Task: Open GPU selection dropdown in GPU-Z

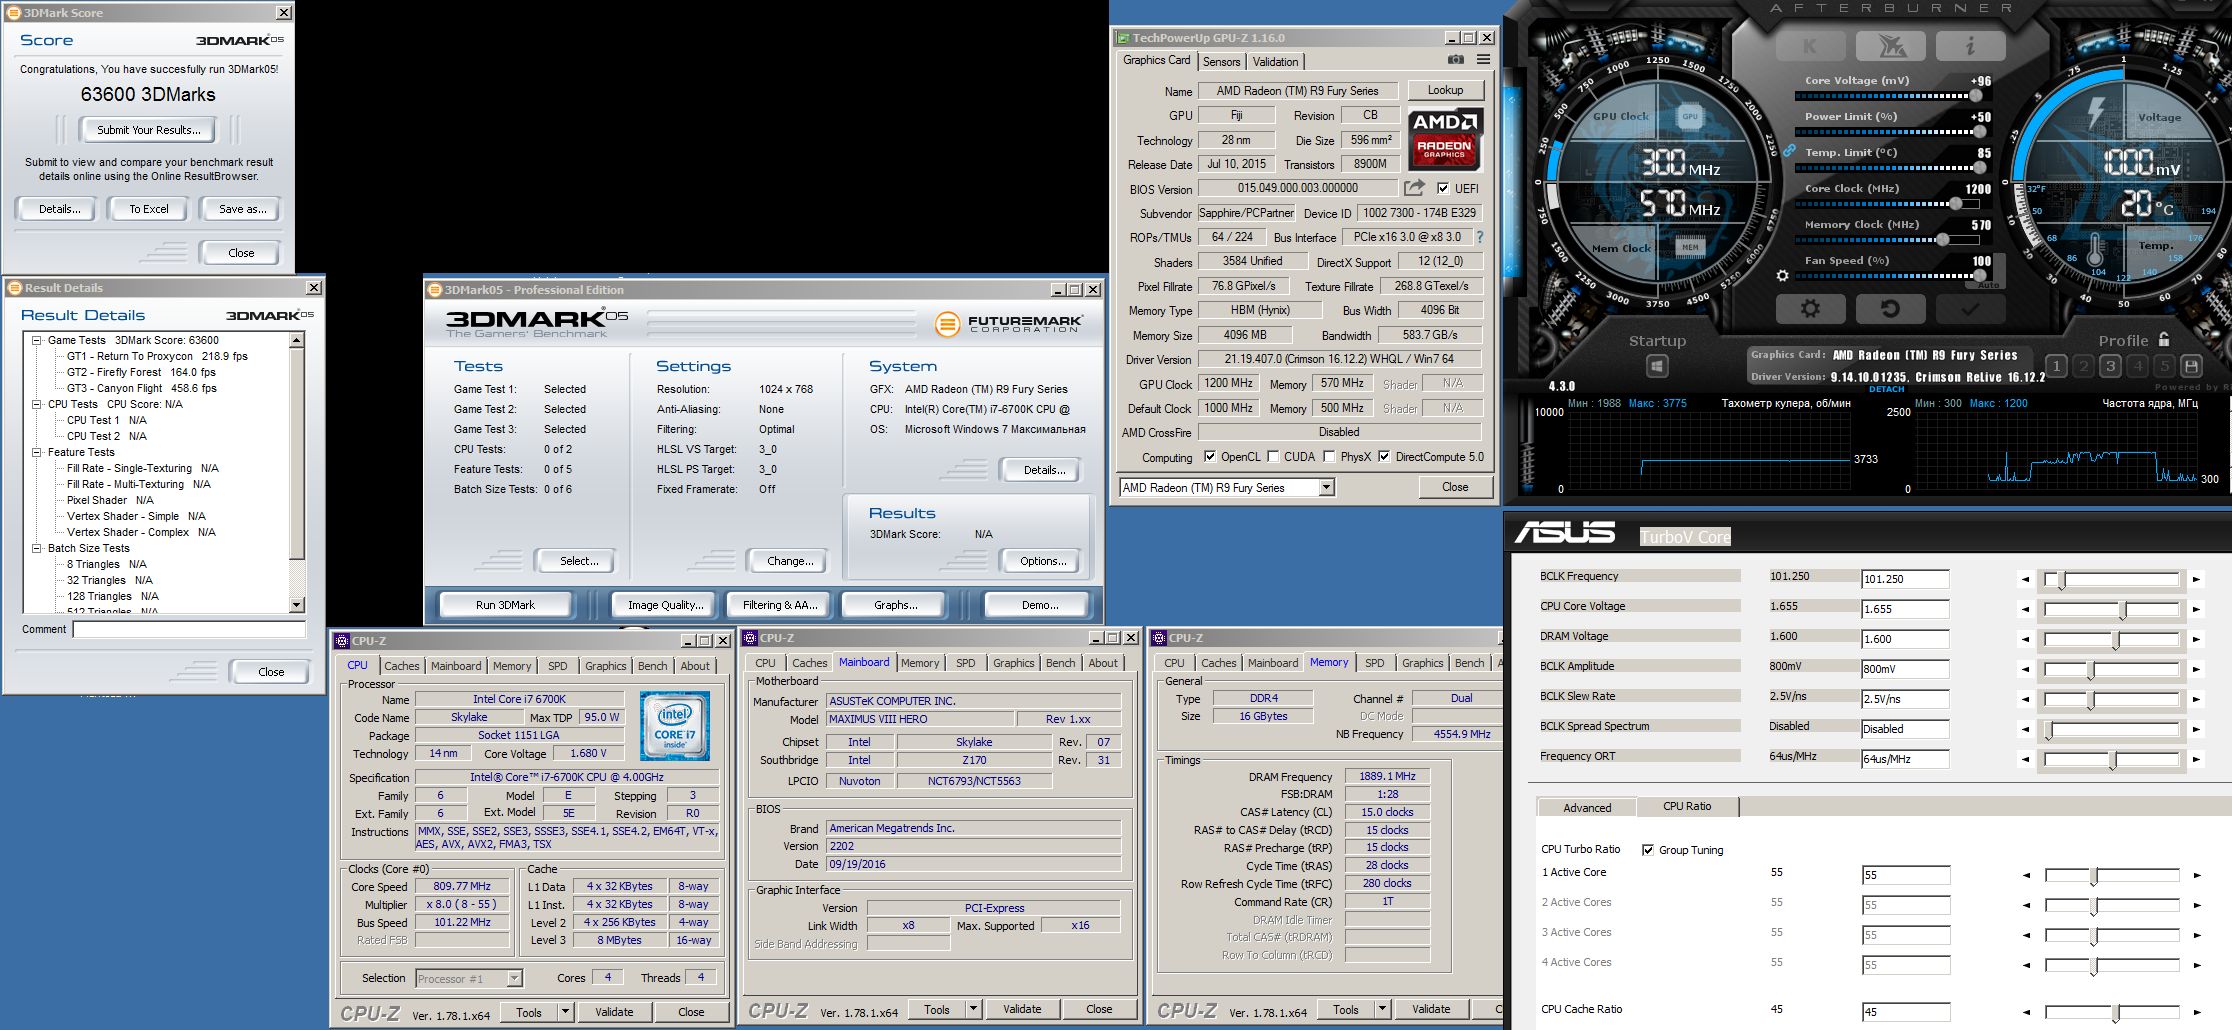Action: (1326, 488)
